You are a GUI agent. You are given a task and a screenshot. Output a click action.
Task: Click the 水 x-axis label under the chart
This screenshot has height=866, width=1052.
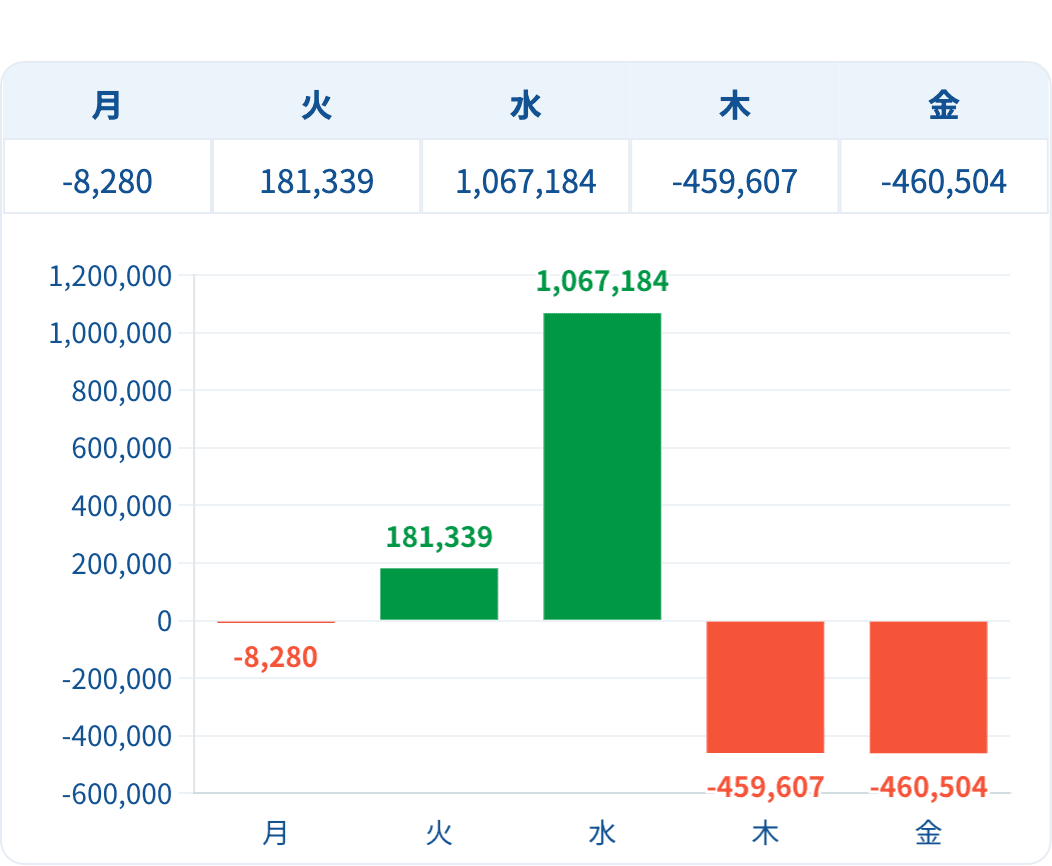pyautogui.click(x=602, y=833)
